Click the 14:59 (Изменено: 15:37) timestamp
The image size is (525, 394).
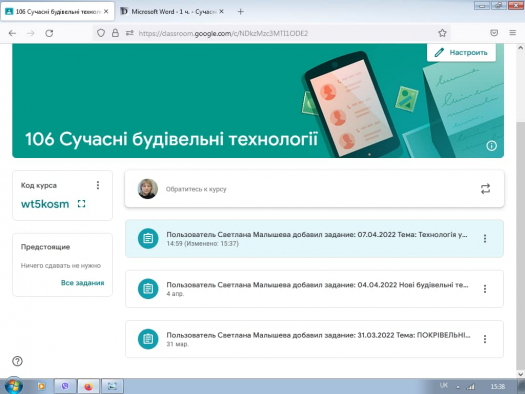[203, 244]
